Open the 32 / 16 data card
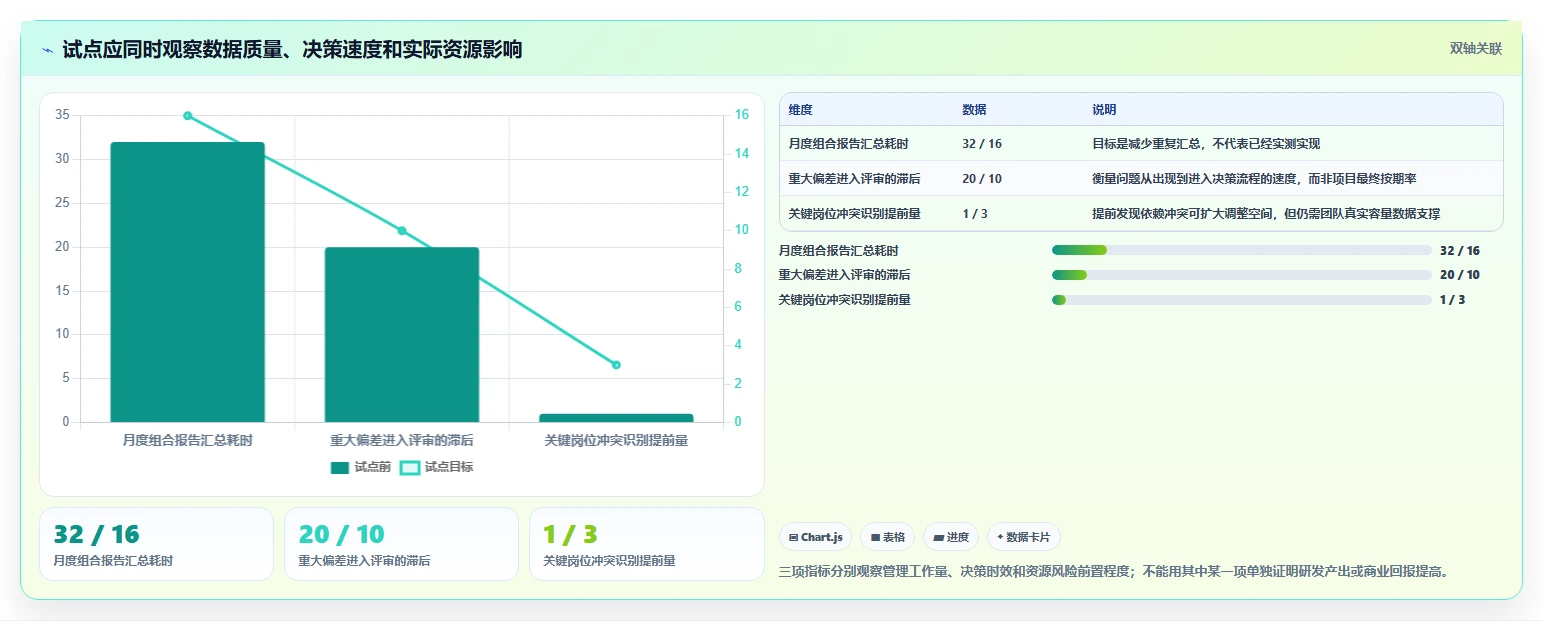The height and width of the screenshot is (621, 1543). click(156, 544)
